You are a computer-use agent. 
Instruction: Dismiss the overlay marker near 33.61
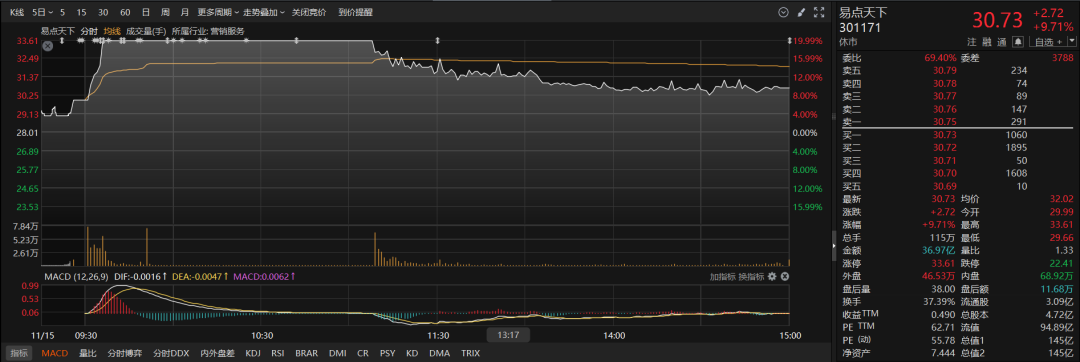[x=48, y=46]
